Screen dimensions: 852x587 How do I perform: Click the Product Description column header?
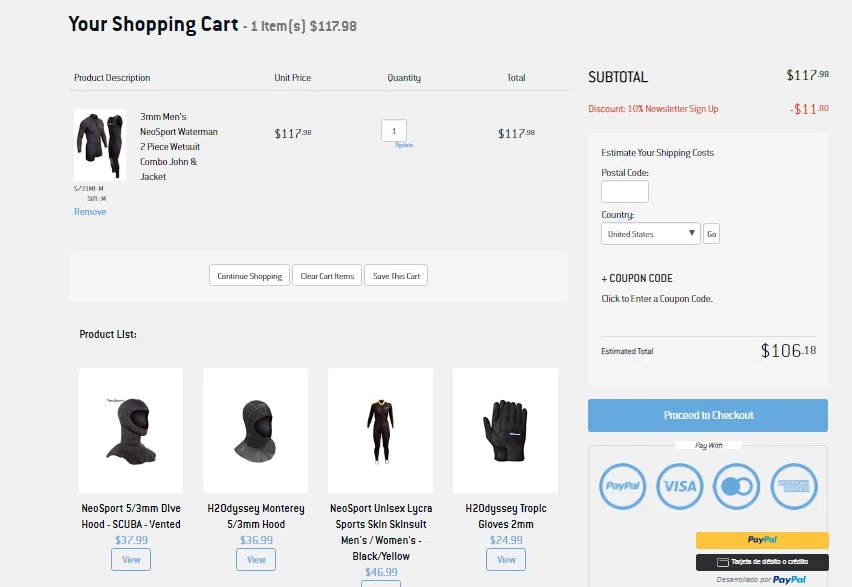point(112,78)
